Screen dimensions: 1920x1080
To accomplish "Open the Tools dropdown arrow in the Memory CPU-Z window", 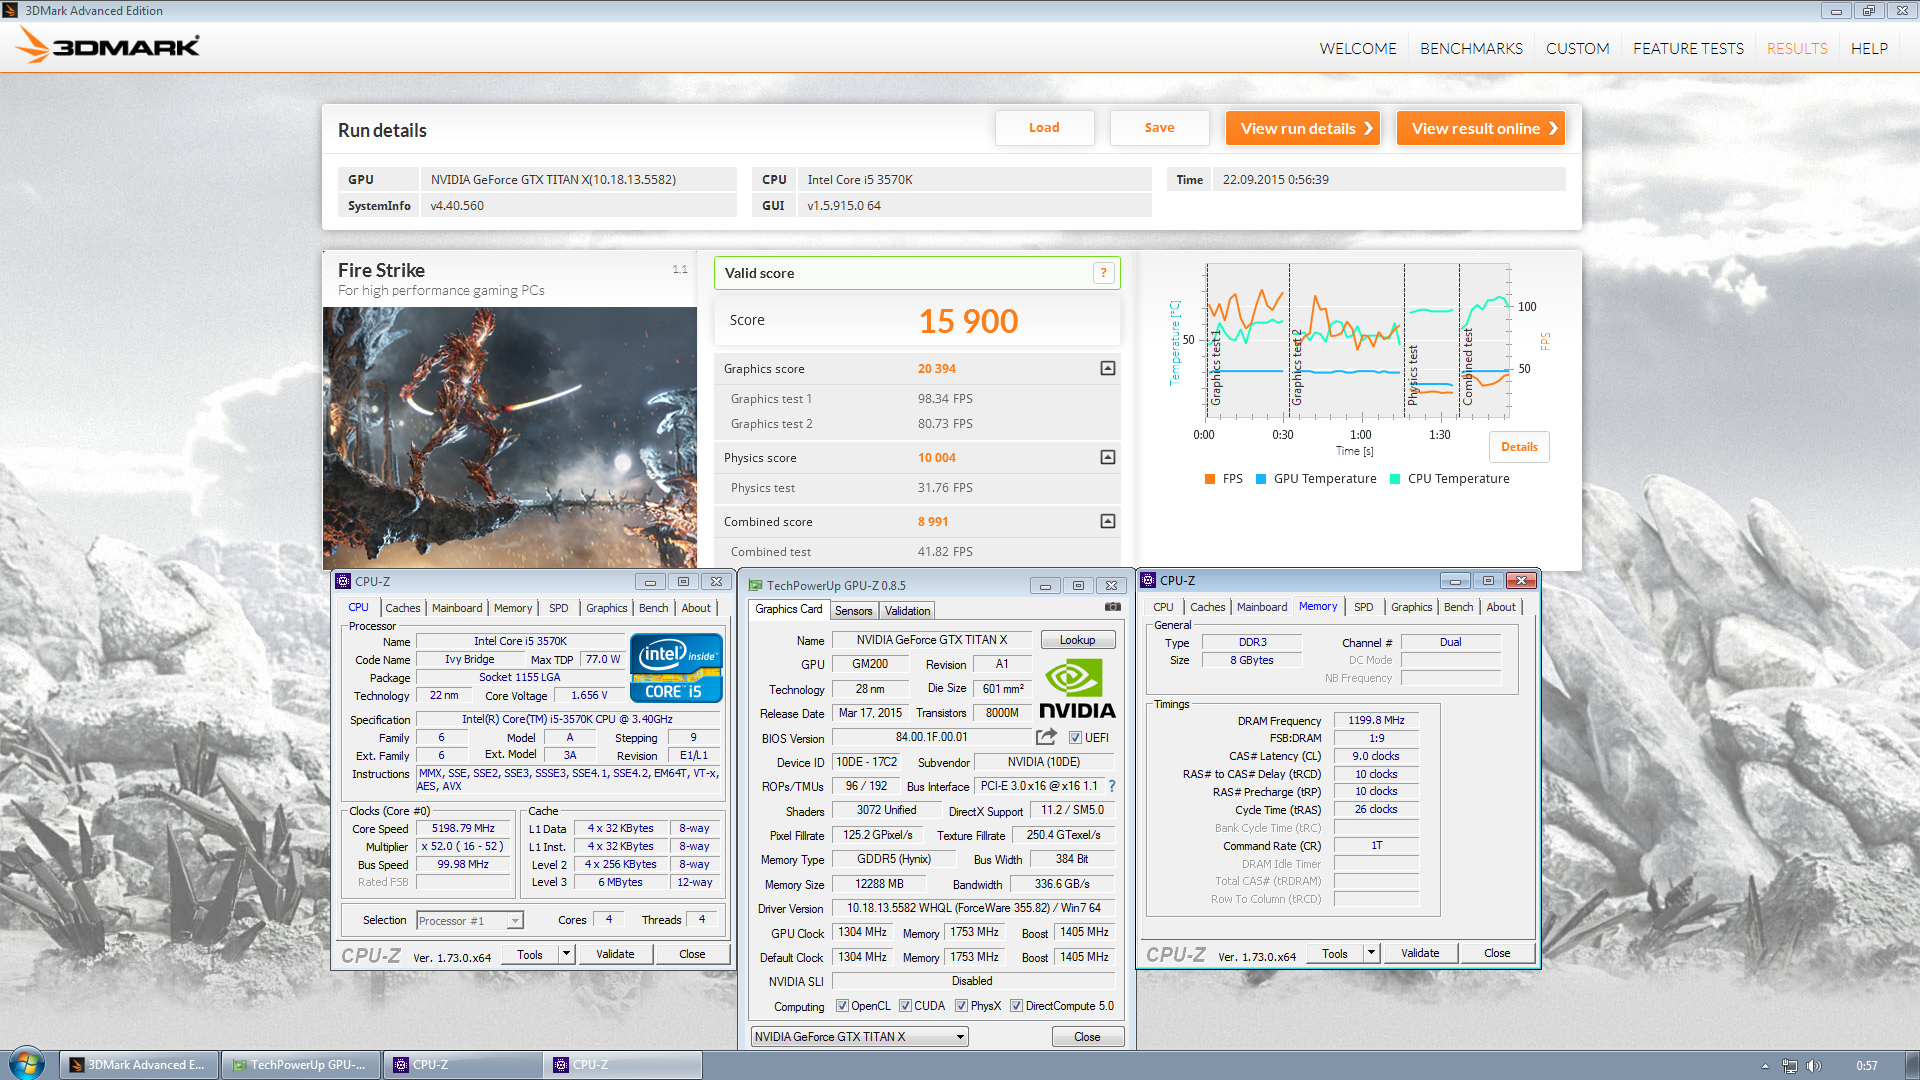I will [x=1371, y=953].
